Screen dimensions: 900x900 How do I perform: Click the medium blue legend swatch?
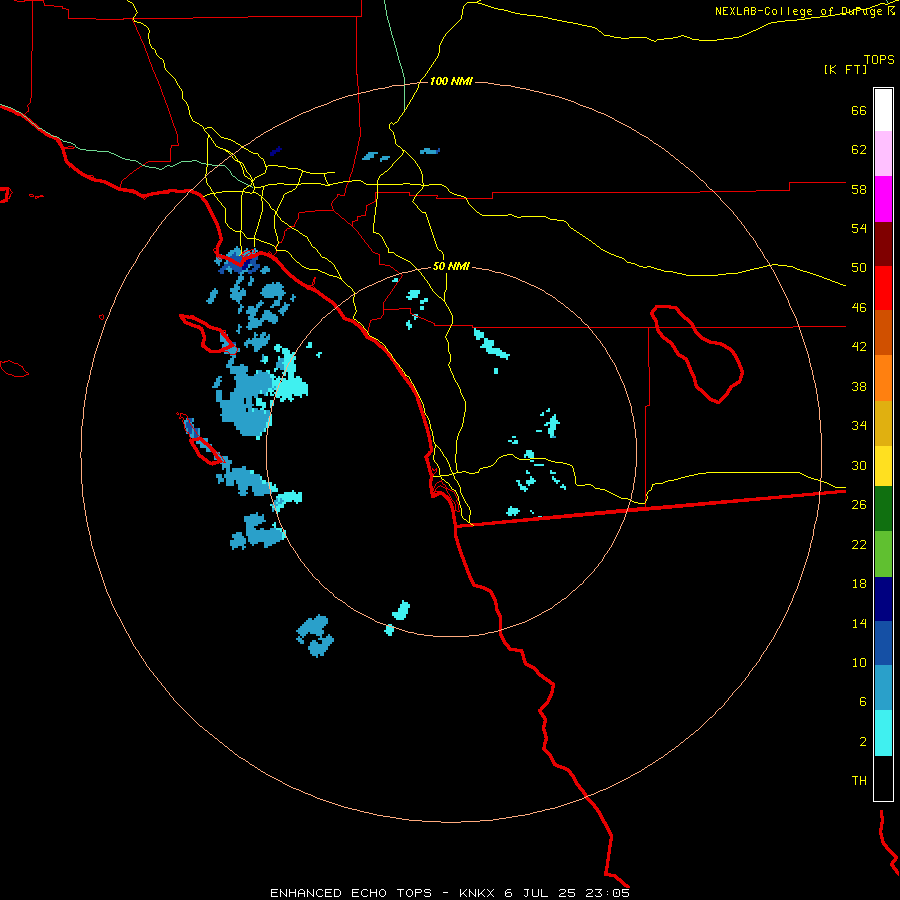[883, 643]
